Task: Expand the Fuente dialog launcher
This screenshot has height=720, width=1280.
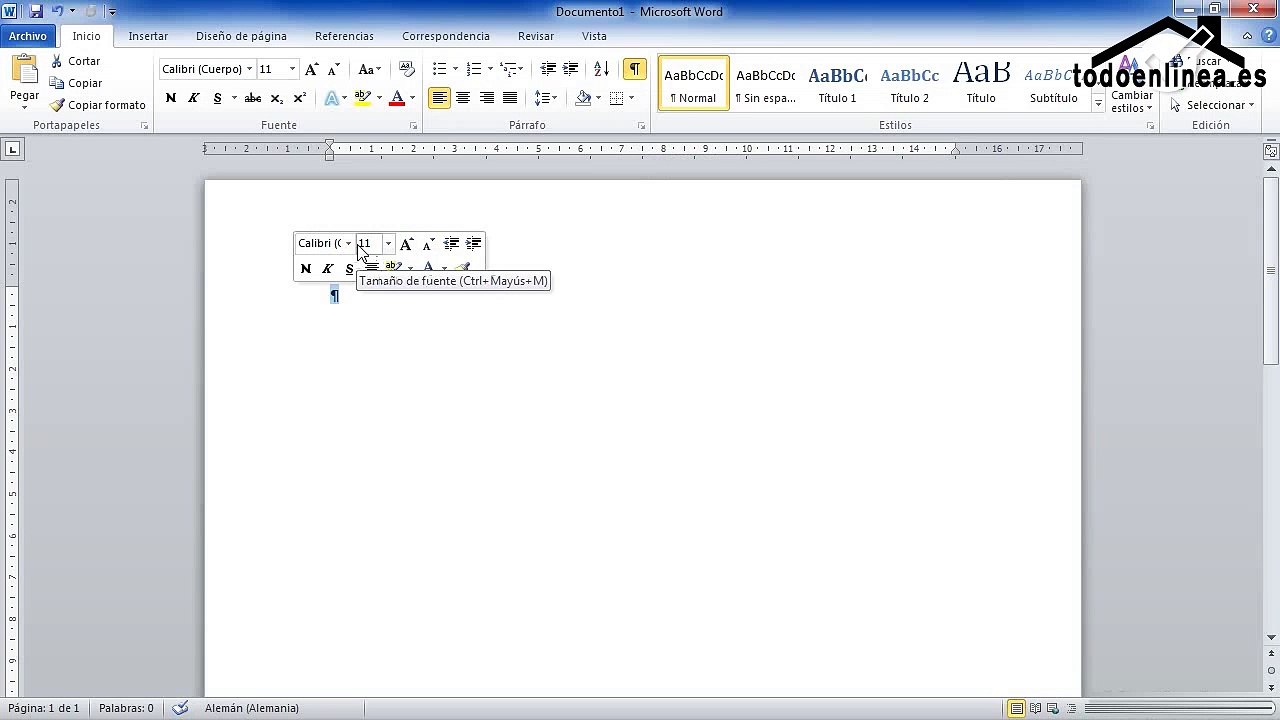Action: (413, 126)
